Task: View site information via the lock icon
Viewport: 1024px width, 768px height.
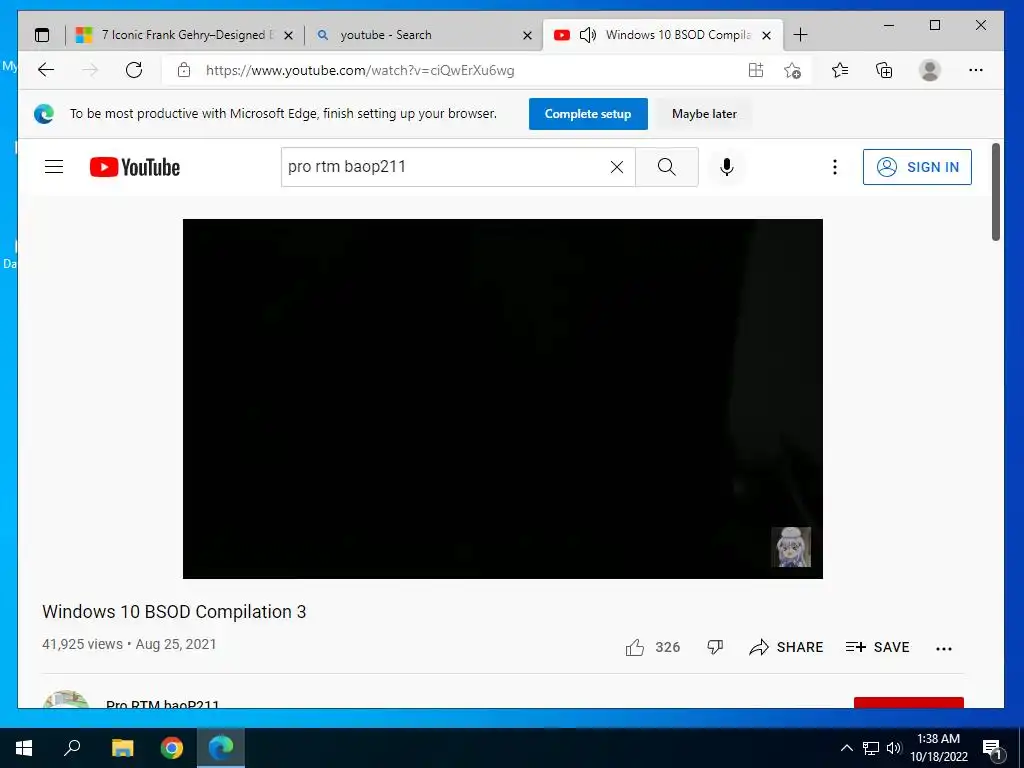Action: 184,70
